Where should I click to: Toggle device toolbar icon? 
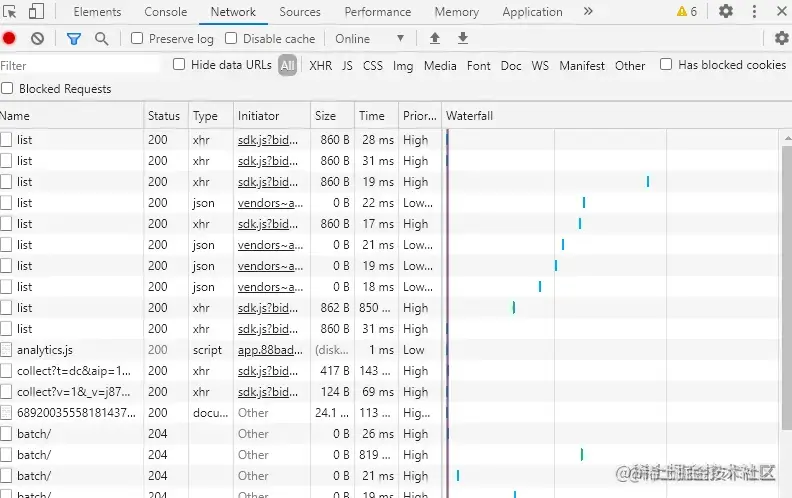tap(36, 11)
